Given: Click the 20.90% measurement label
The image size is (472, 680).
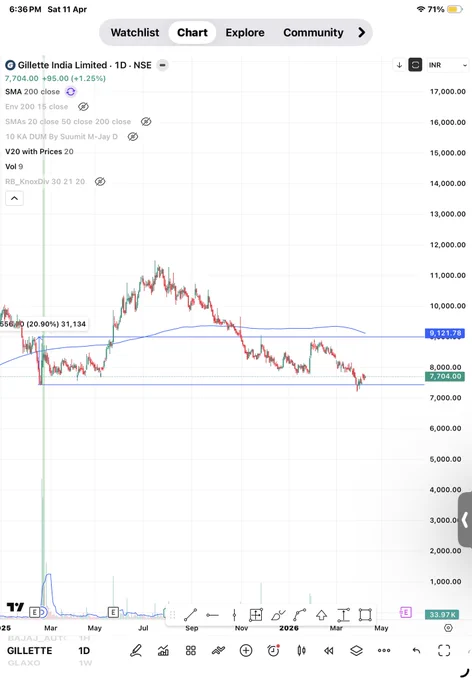Looking at the screenshot, I should (x=43, y=324).
